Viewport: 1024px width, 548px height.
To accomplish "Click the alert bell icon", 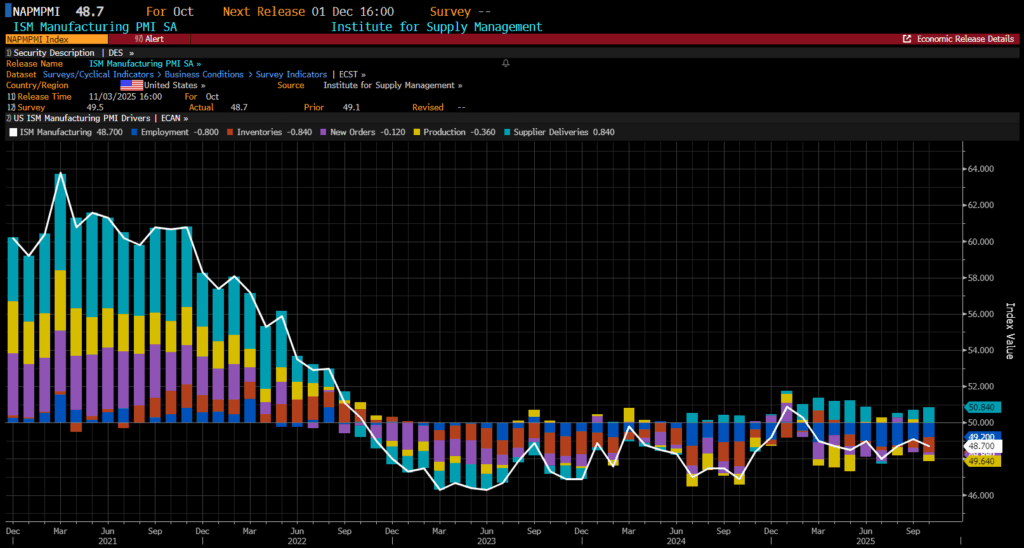I will click(x=505, y=63).
